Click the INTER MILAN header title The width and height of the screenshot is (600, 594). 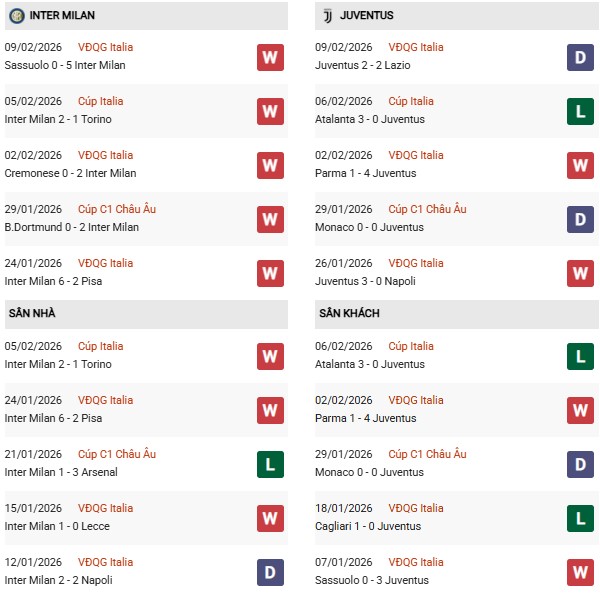click(63, 16)
